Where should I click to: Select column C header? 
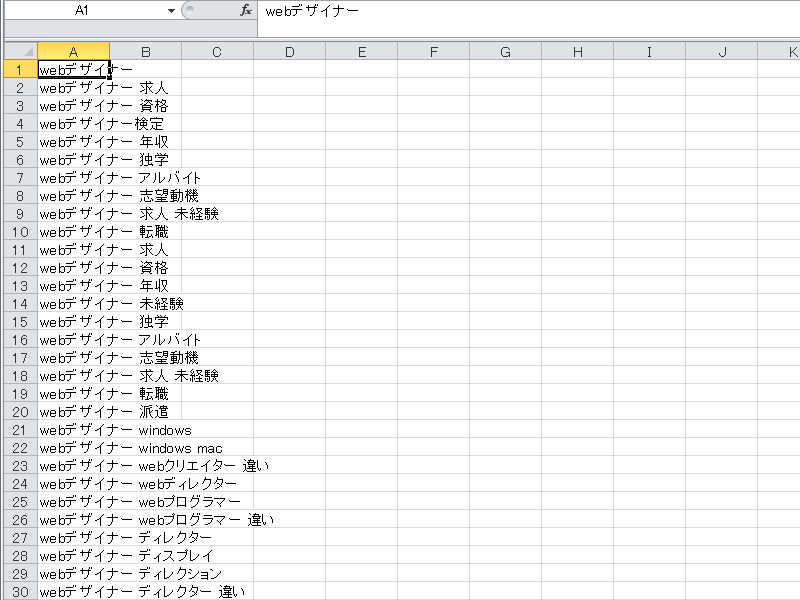pos(217,52)
